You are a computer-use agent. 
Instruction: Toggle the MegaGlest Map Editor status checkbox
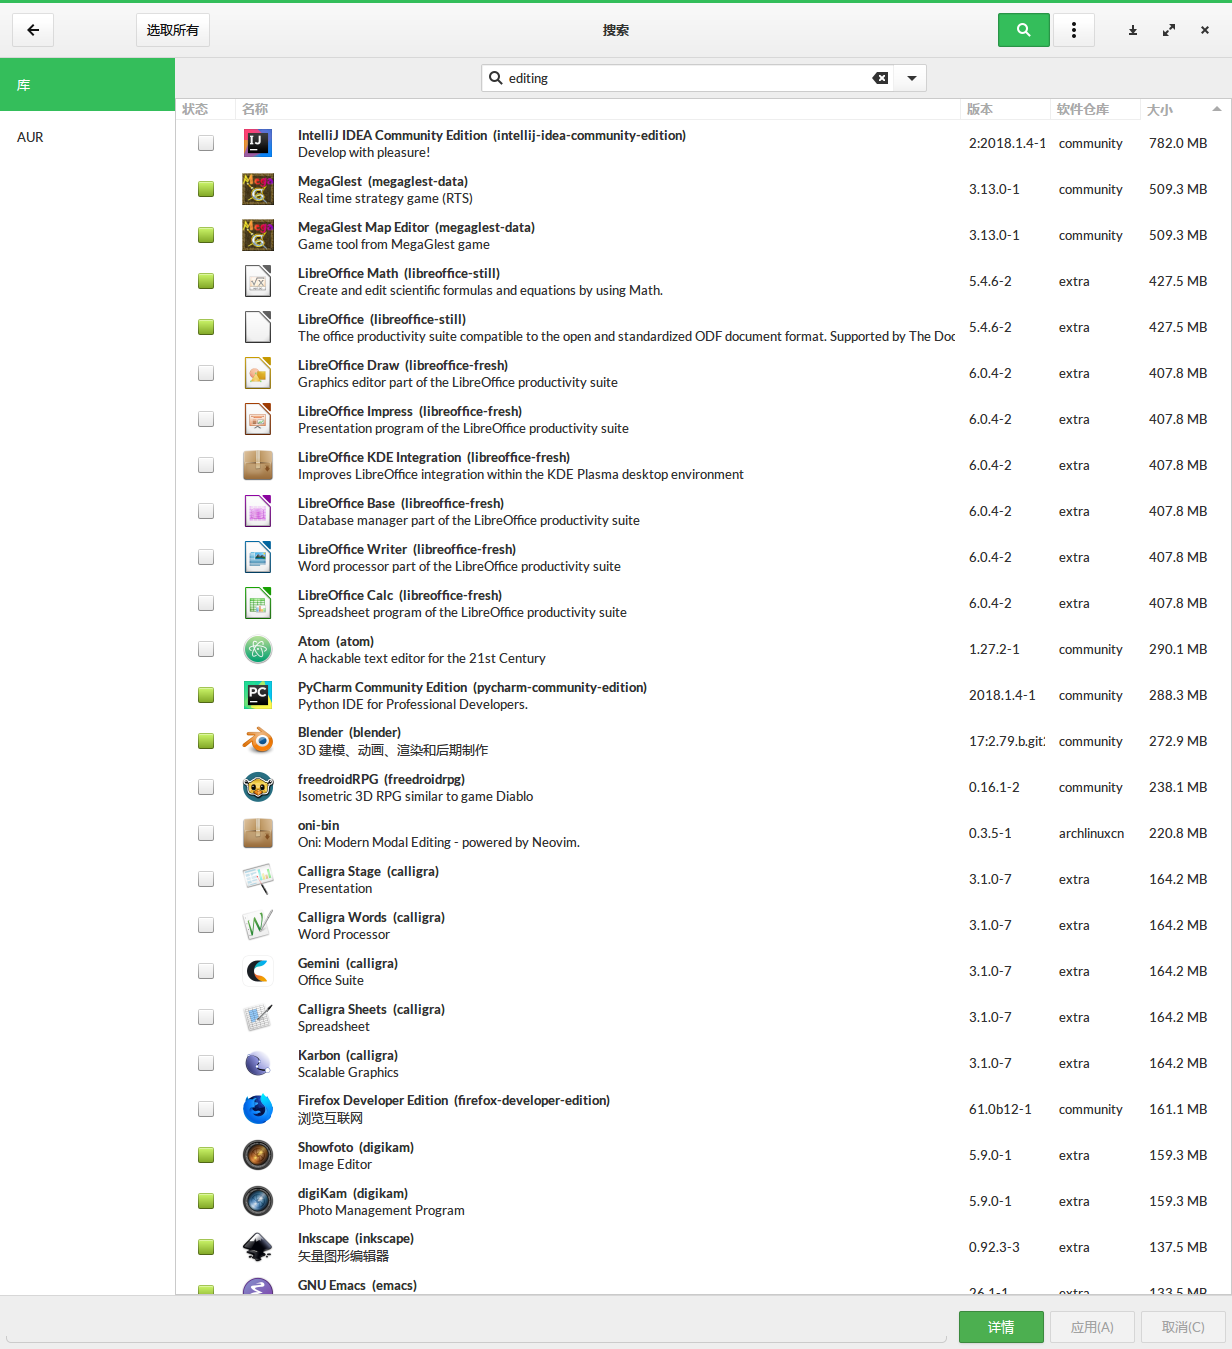tap(206, 235)
